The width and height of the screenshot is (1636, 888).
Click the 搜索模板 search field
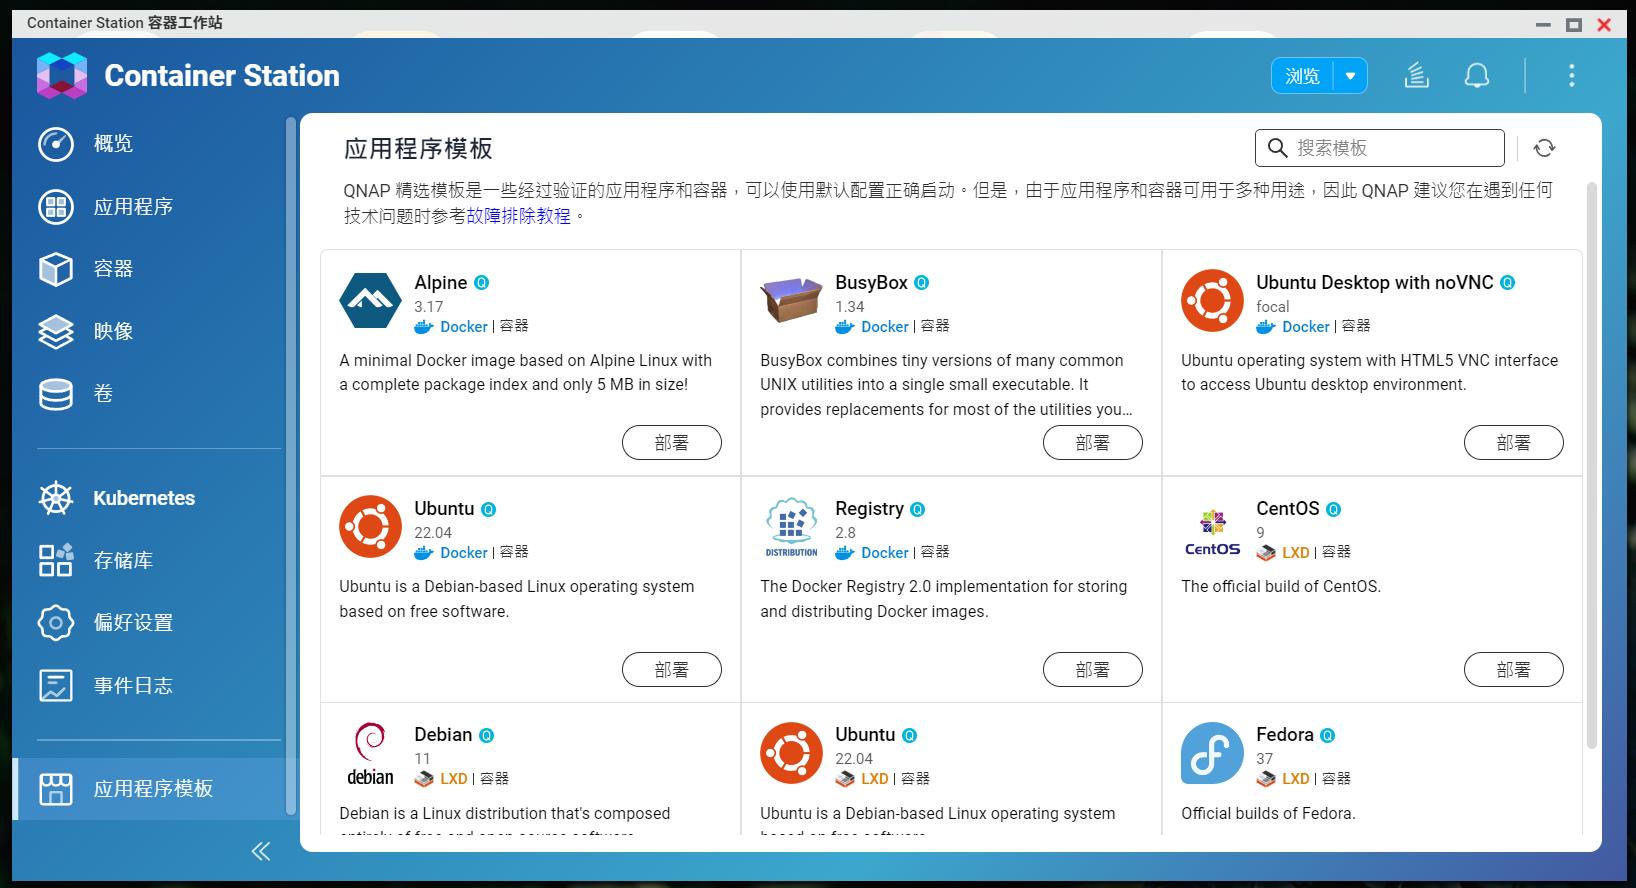(1380, 148)
